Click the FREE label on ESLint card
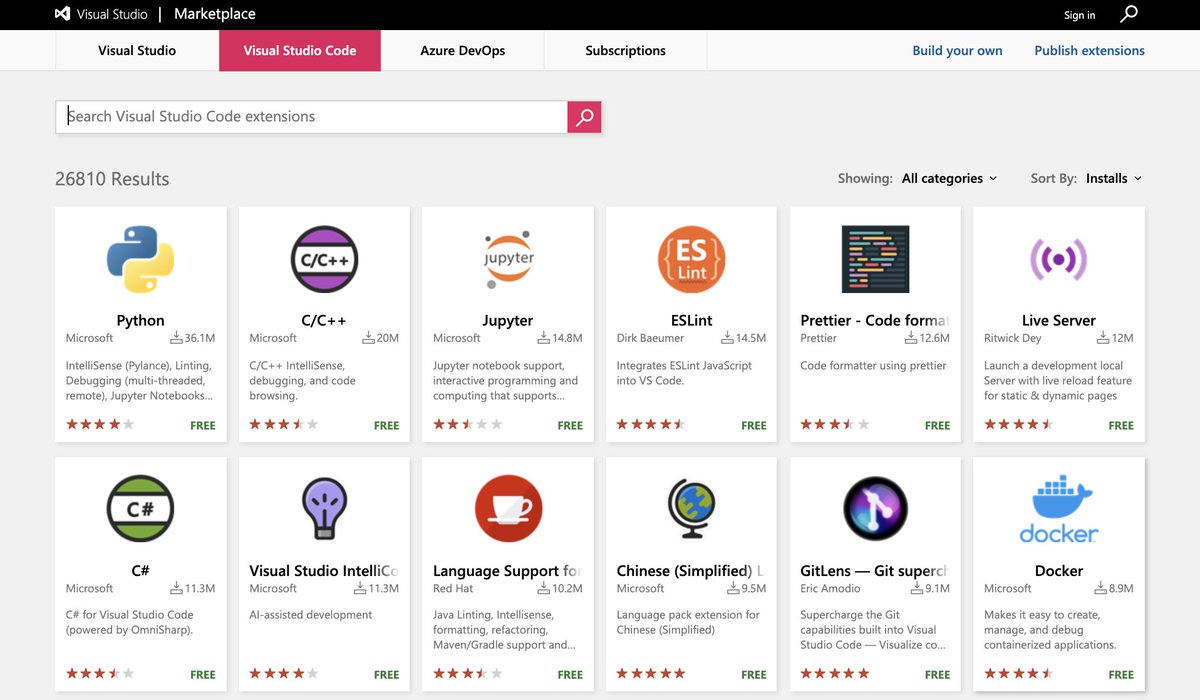 (754, 426)
